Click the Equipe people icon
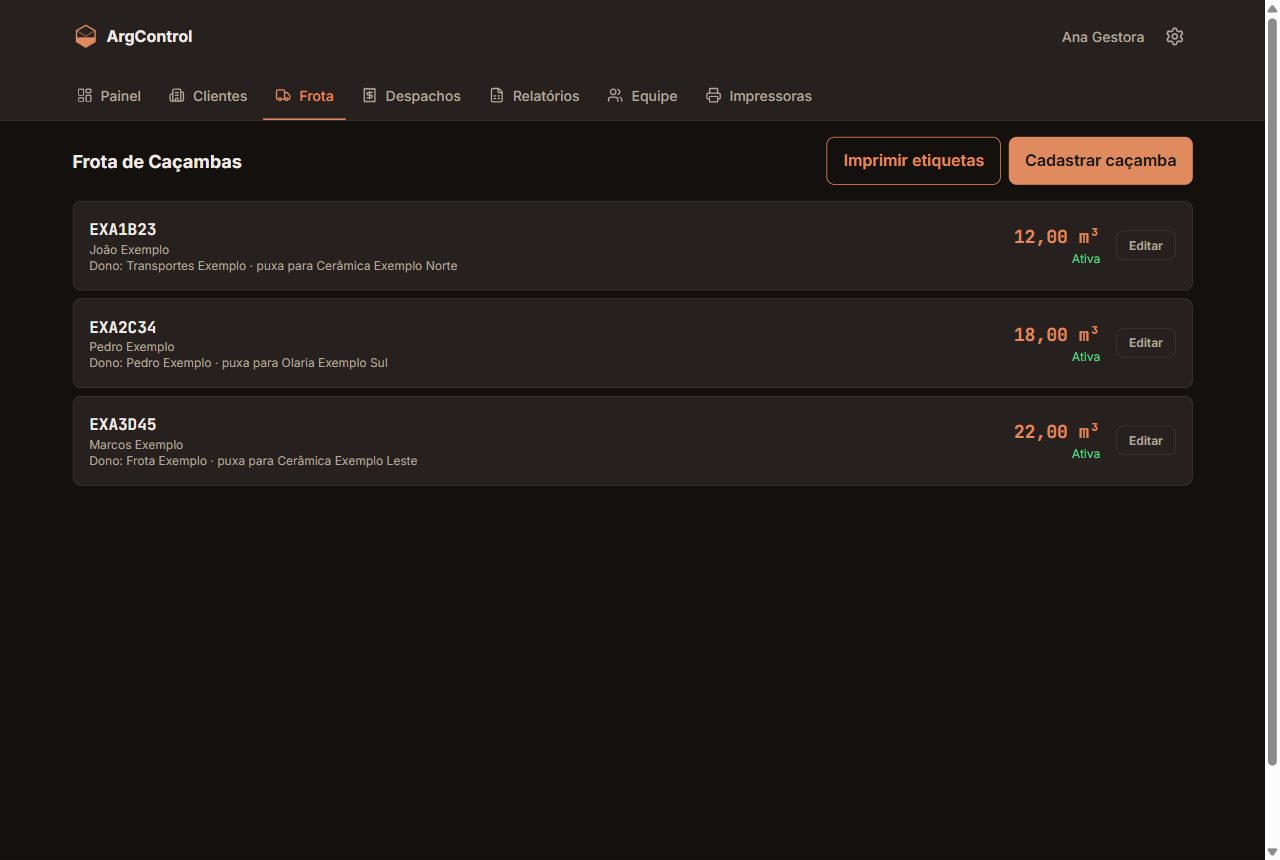Viewport: 1280px width, 860px height. (x=615, y=96)
